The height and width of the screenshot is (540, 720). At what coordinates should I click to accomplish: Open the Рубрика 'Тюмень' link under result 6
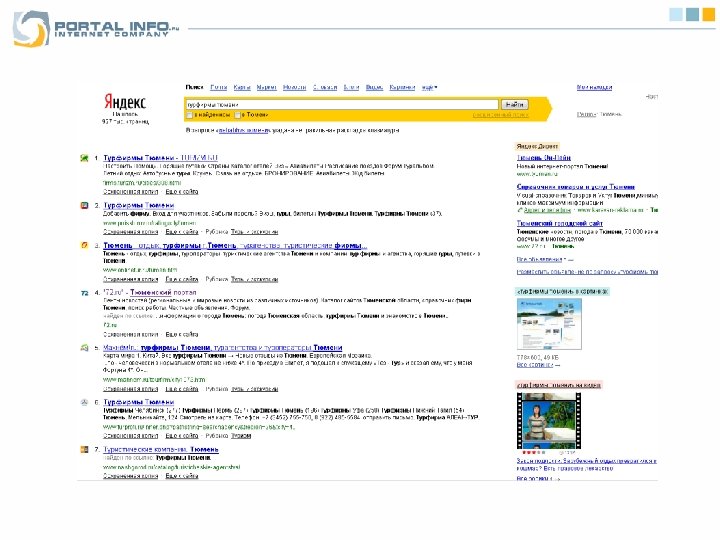click(x=241, y=436)
